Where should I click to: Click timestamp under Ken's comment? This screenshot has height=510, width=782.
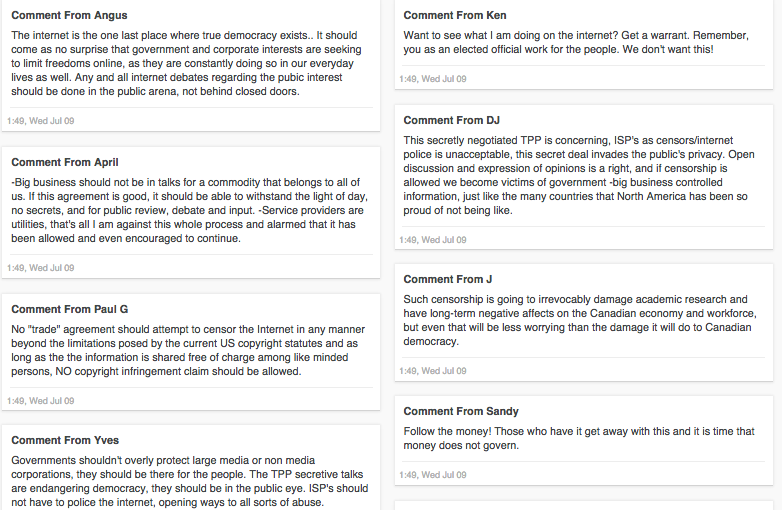click(x=433, y=79)
